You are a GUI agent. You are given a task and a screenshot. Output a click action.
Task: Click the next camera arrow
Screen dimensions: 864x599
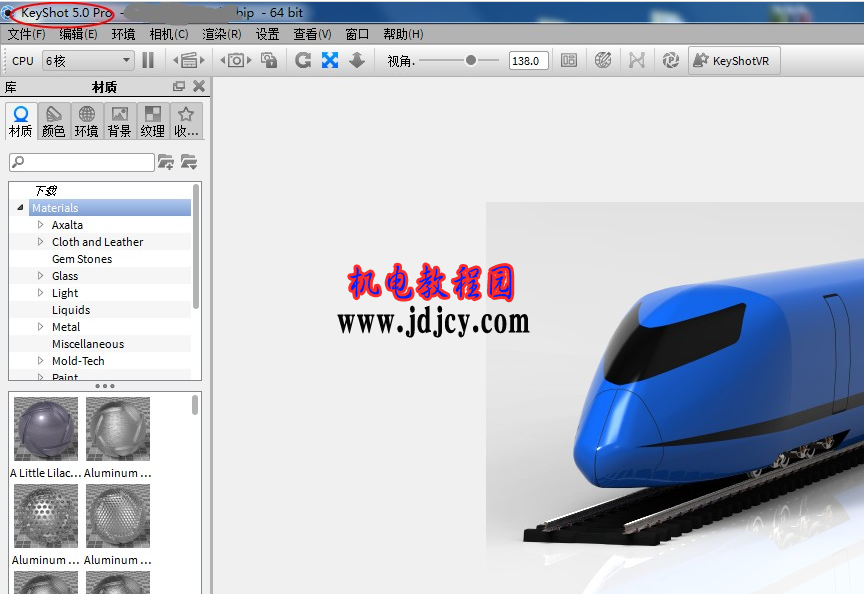pos(249,60)
